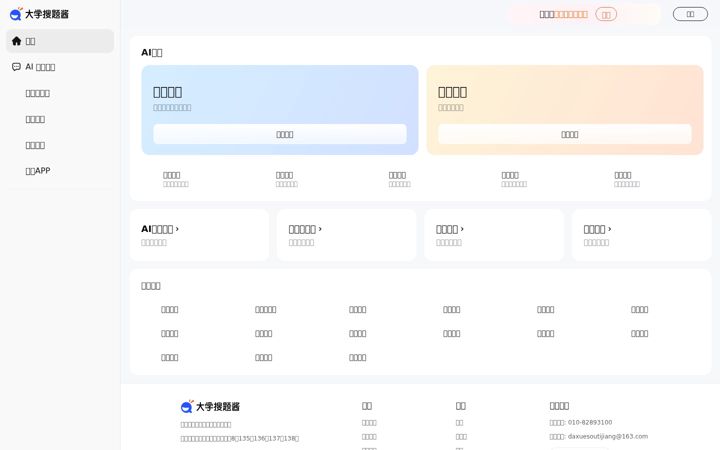Screen dimensions: 720x450
Task: Click the dark-outlined pill button at top right
Action: [690, 14]
